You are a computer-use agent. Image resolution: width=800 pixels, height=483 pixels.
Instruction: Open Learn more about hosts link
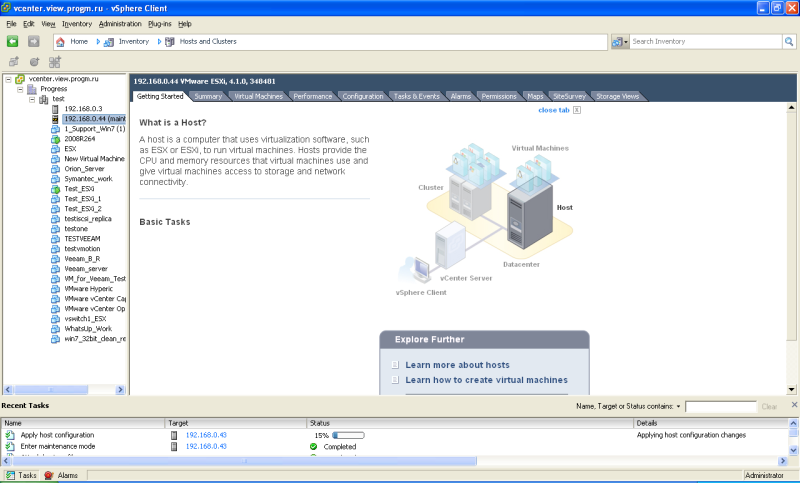pos(457,365)
